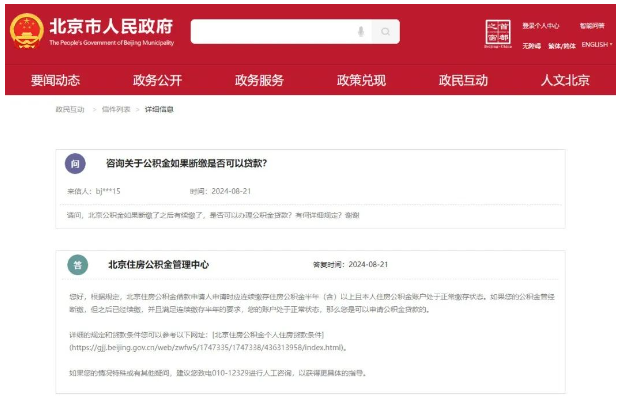Click the 北京市人民政府 site title
The image size is (620, 403).
coord(110,26)
